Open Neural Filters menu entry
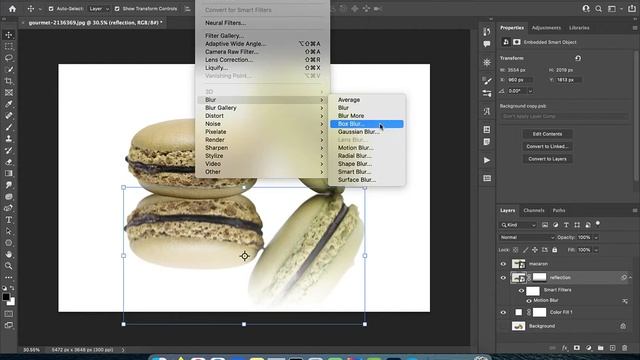The height and width of the screenshot is (360, 640). [x=263, y=23]
